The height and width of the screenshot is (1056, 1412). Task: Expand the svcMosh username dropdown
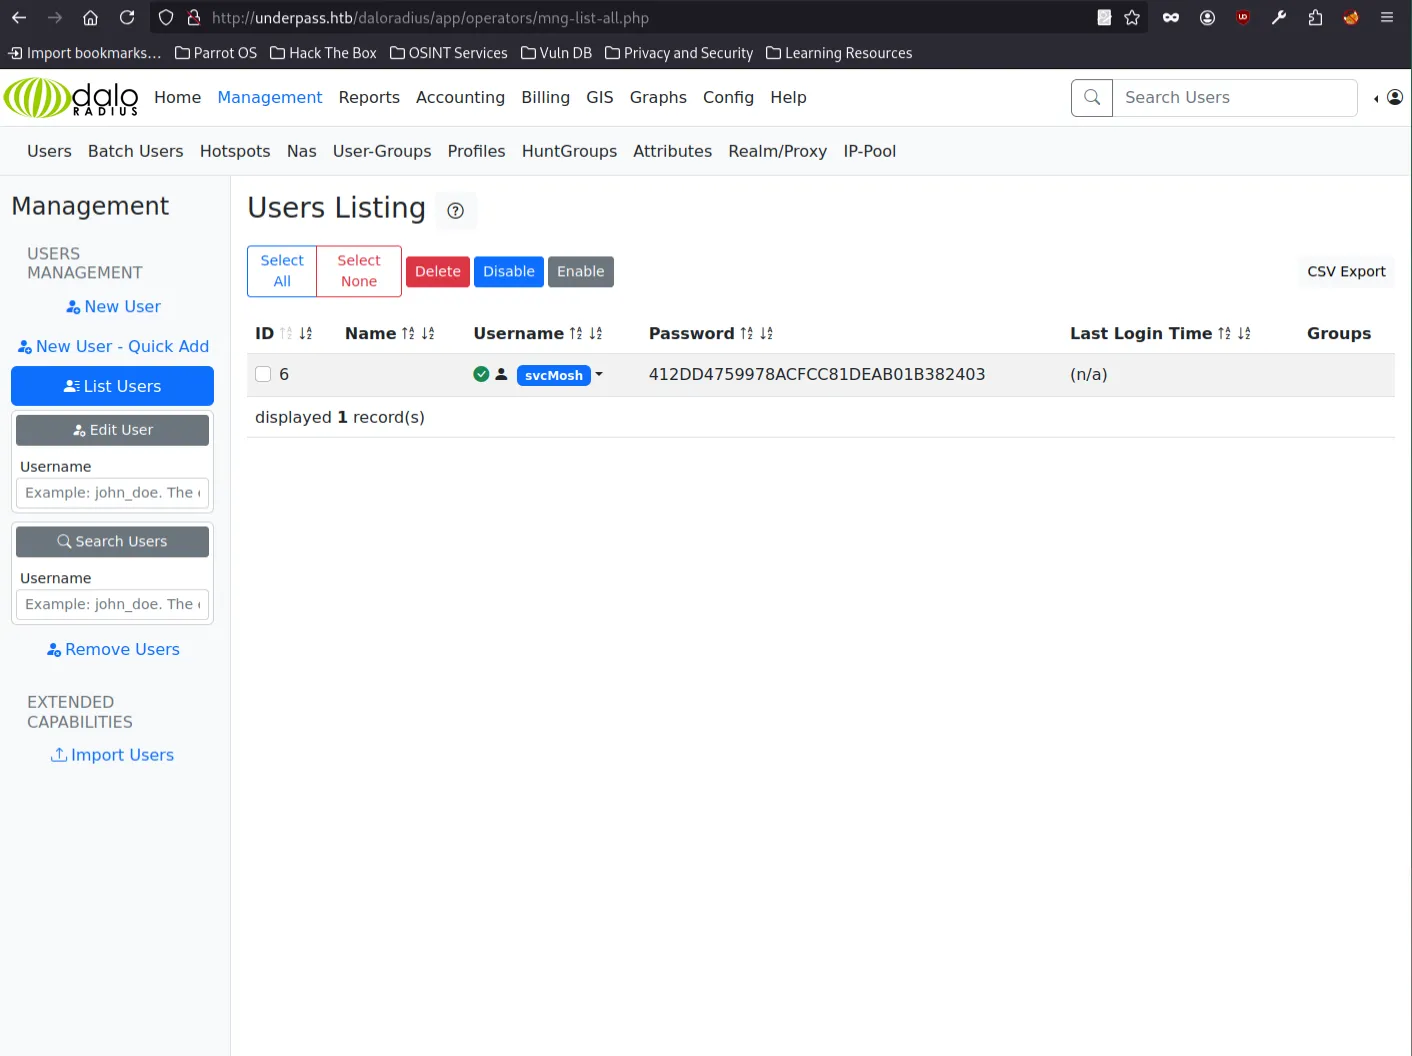599,375
